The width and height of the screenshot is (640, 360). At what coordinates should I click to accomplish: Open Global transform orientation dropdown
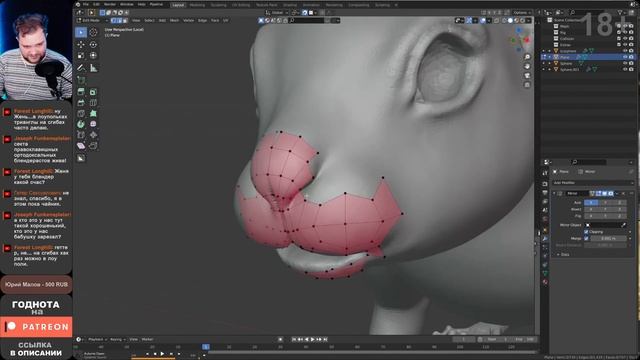[277, 13]
